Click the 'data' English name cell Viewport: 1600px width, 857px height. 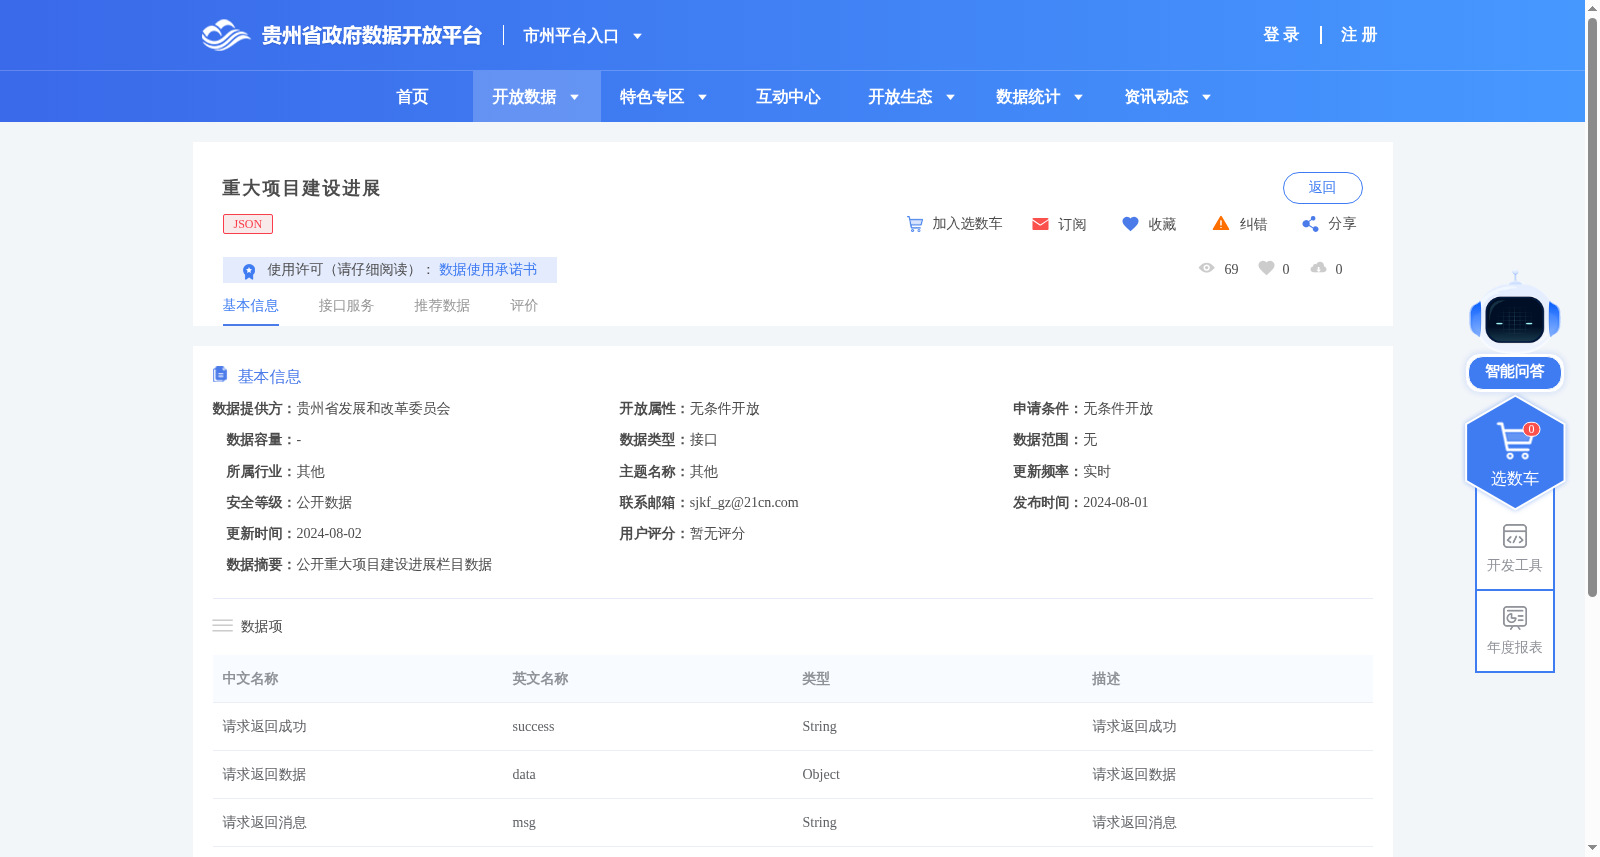click(524, 775)
